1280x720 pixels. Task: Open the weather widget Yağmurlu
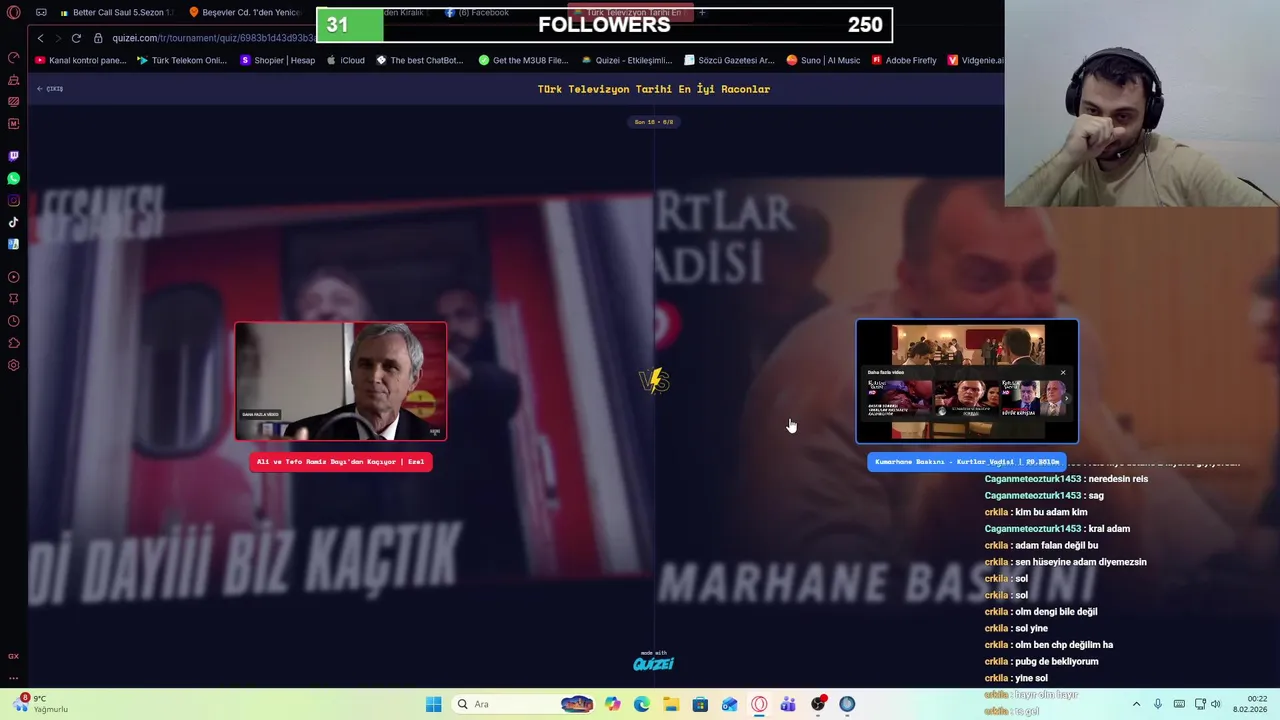pyautogui.click(x=41, y=704)
